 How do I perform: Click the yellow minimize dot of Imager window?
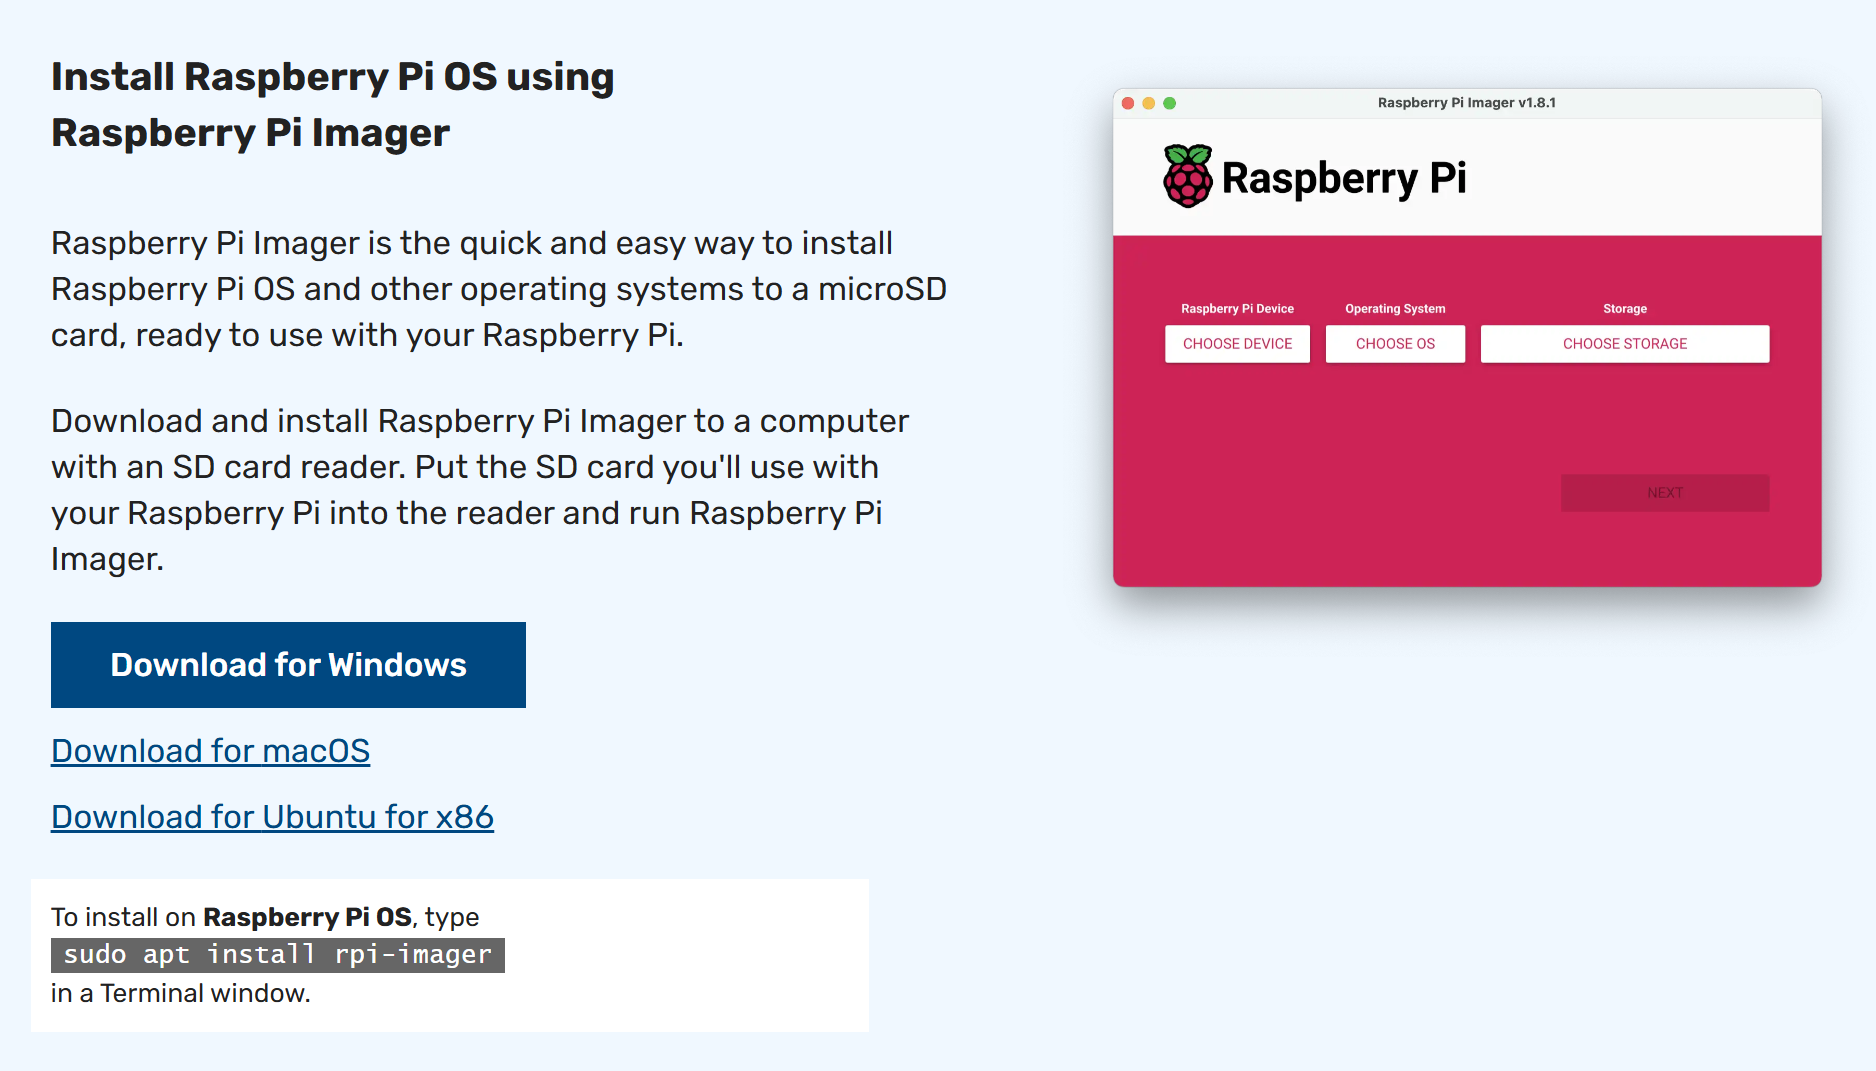coord(1149,103)
